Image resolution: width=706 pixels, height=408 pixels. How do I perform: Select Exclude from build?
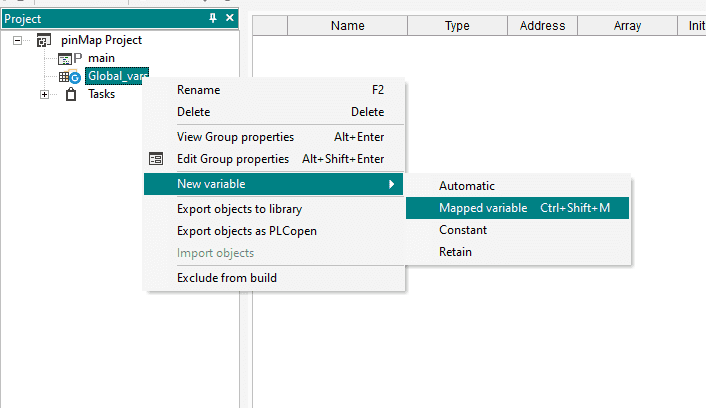227,277
